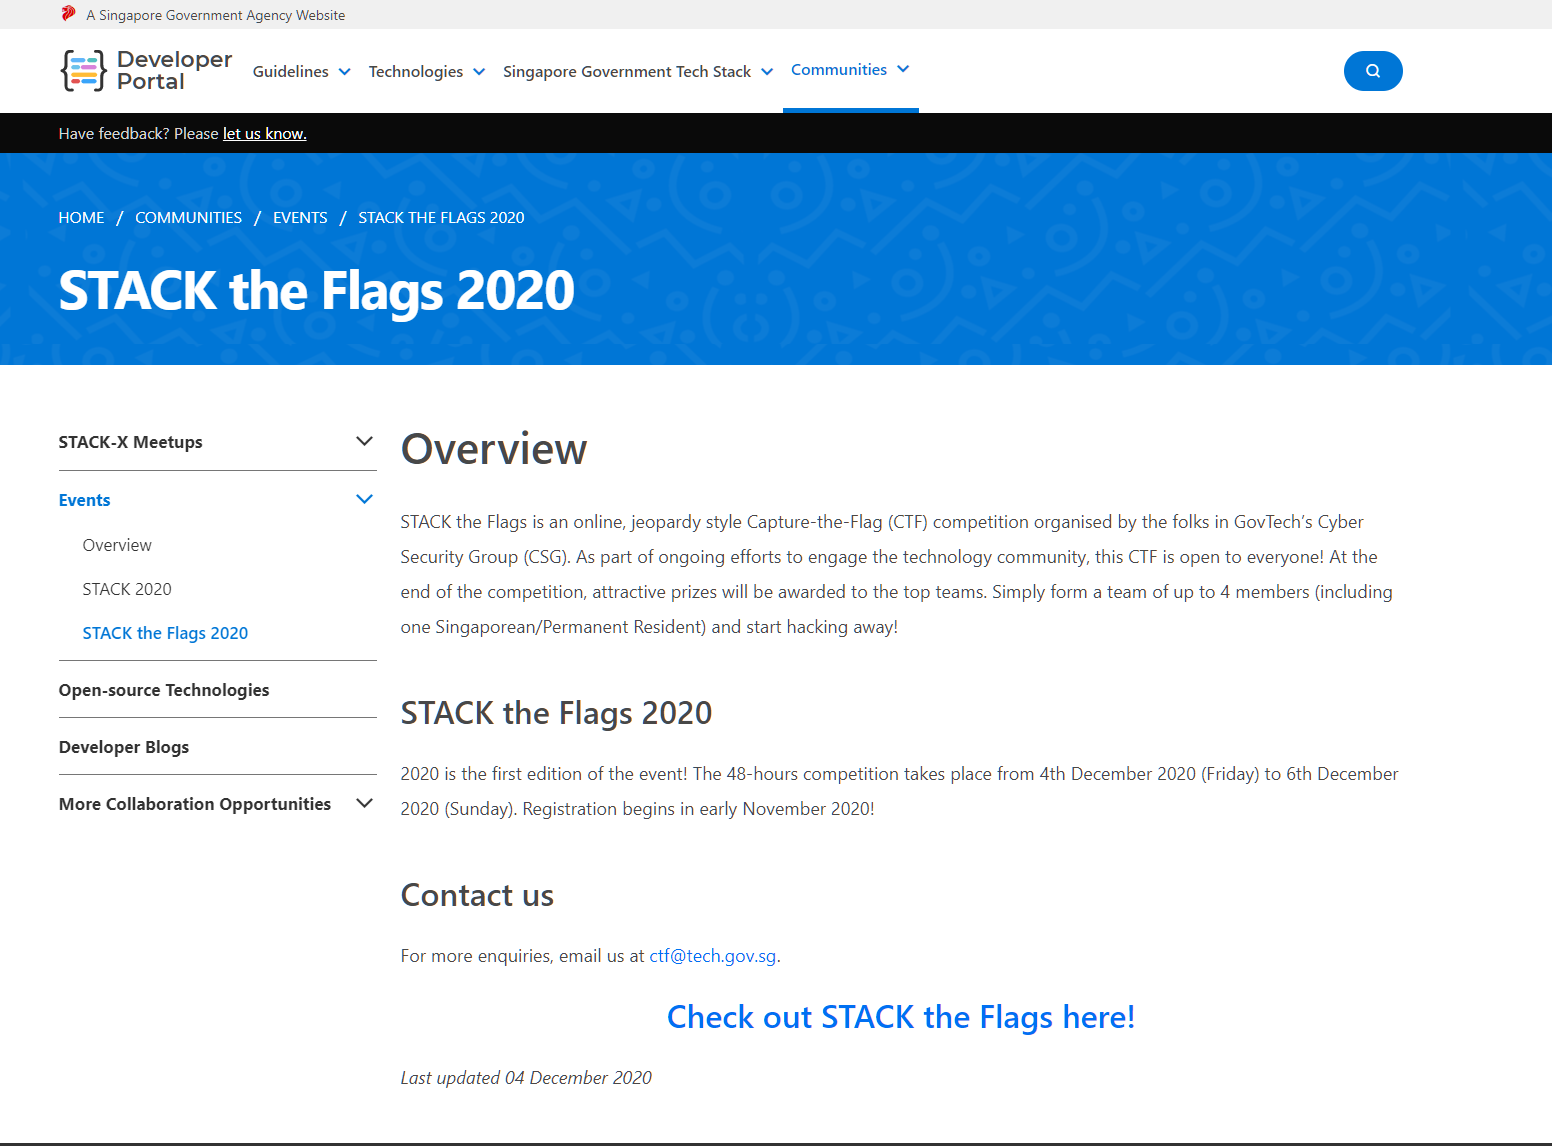Click the Developer Portal logo
This screenshot has height=1146, width=1552.
pos(146,71)
